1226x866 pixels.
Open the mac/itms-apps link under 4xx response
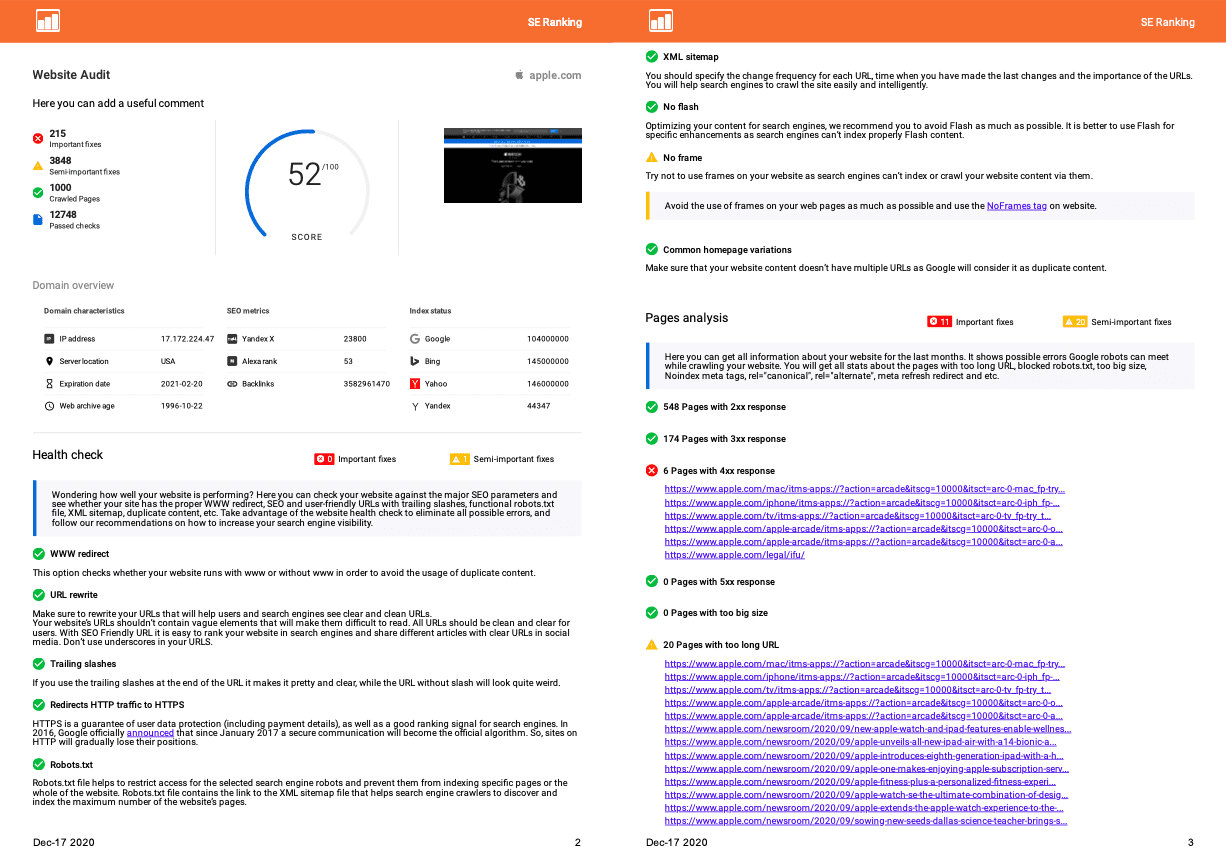(x=865, y=490)
